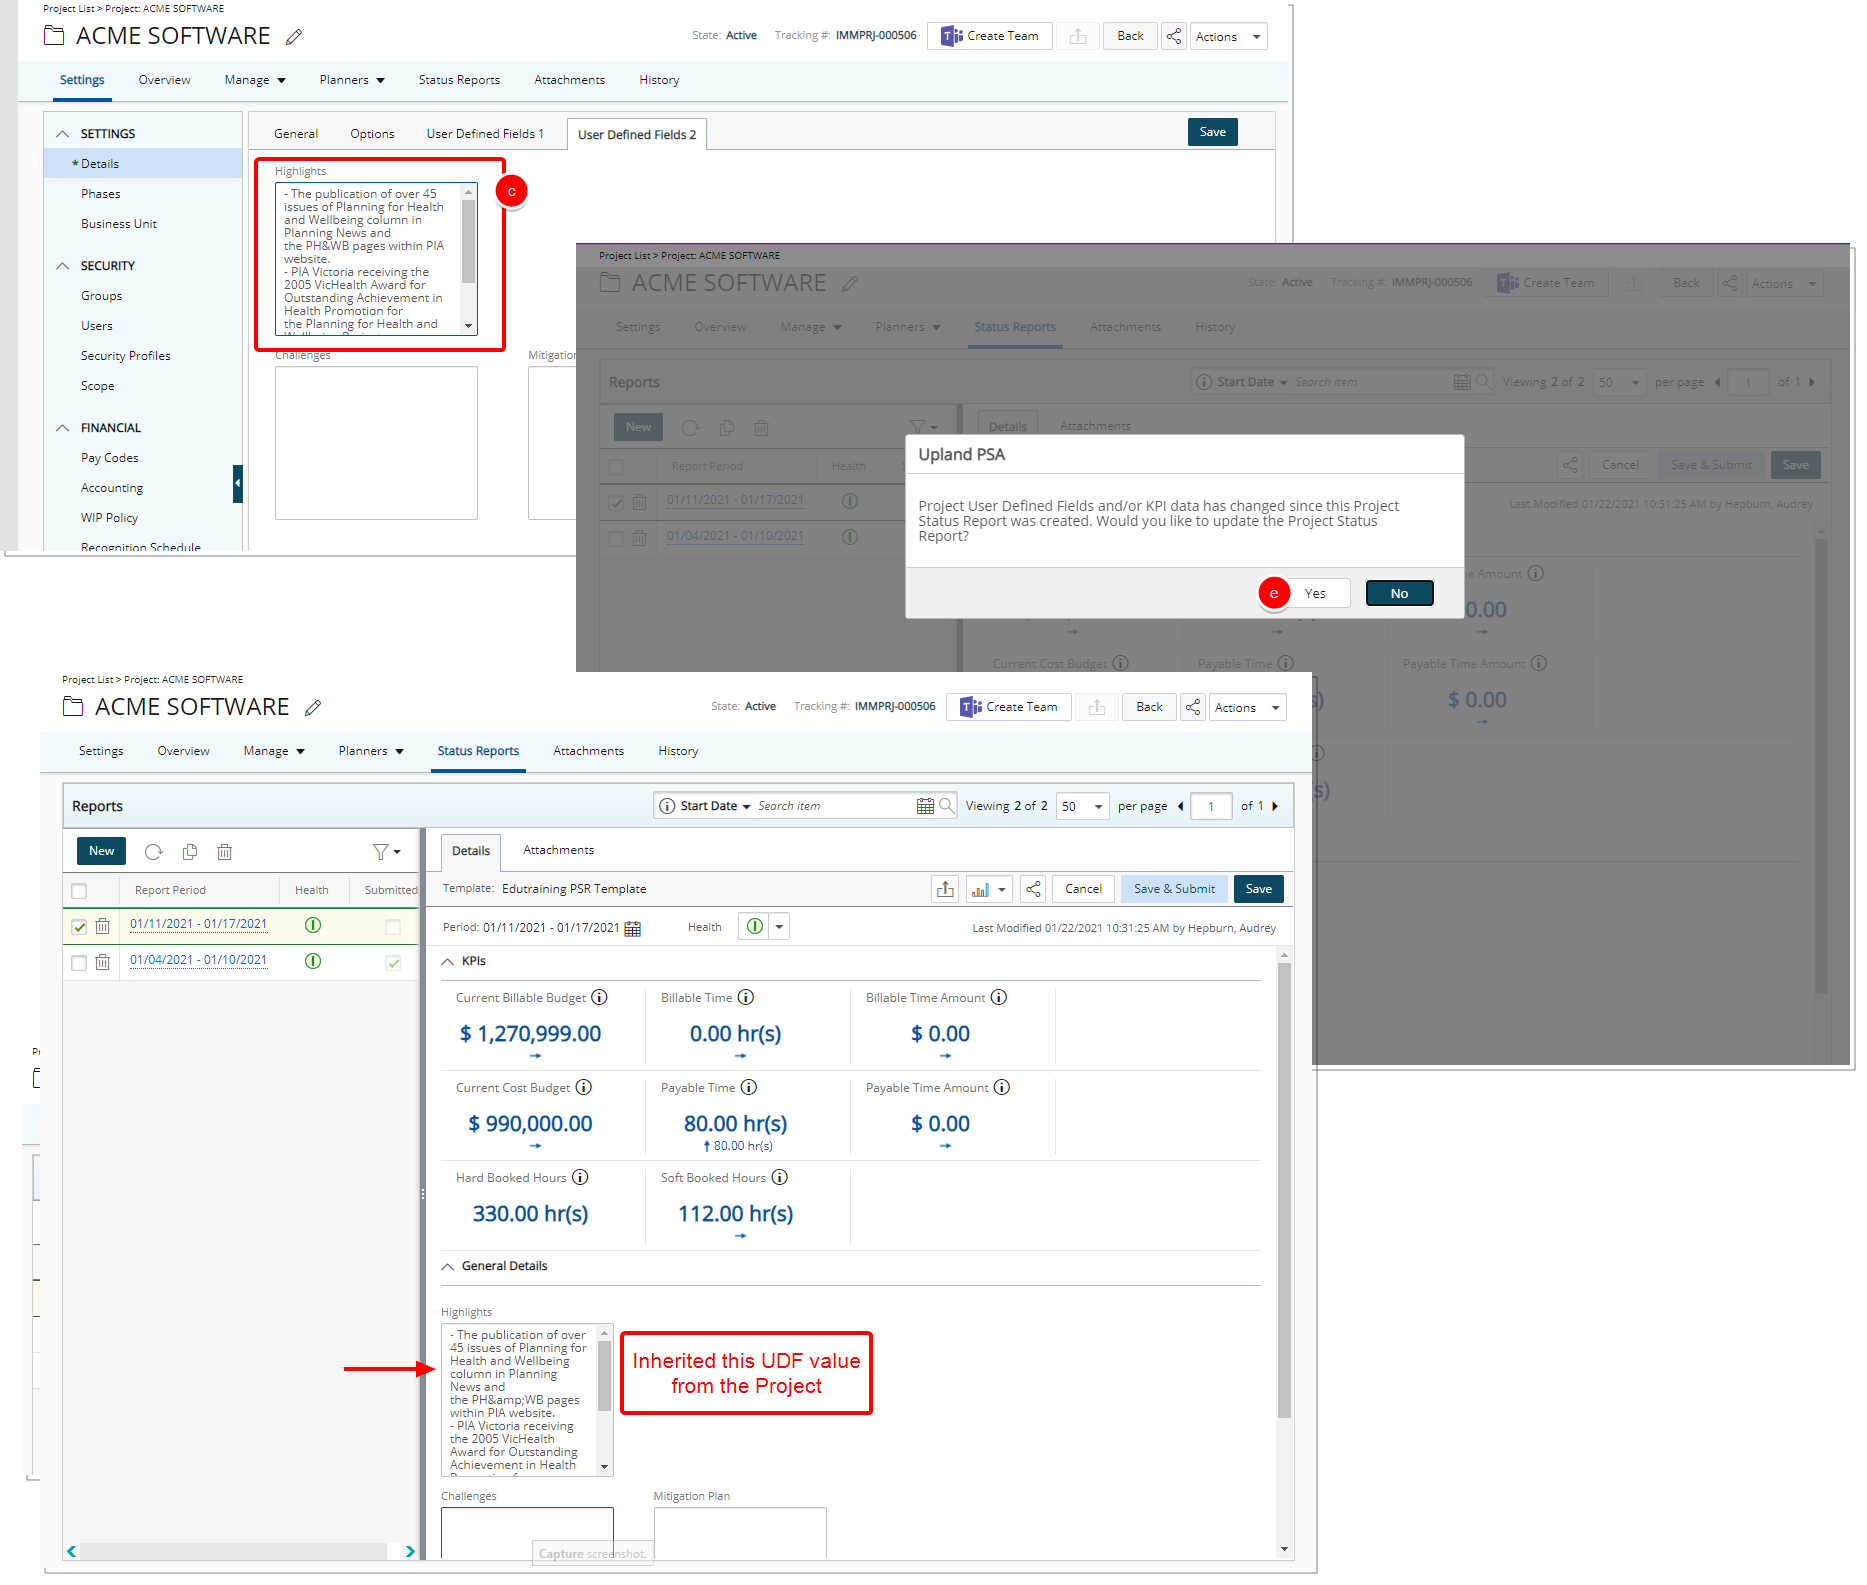Click the edit pencil next to ACME SOFTWARE in top window

point(293,37)
